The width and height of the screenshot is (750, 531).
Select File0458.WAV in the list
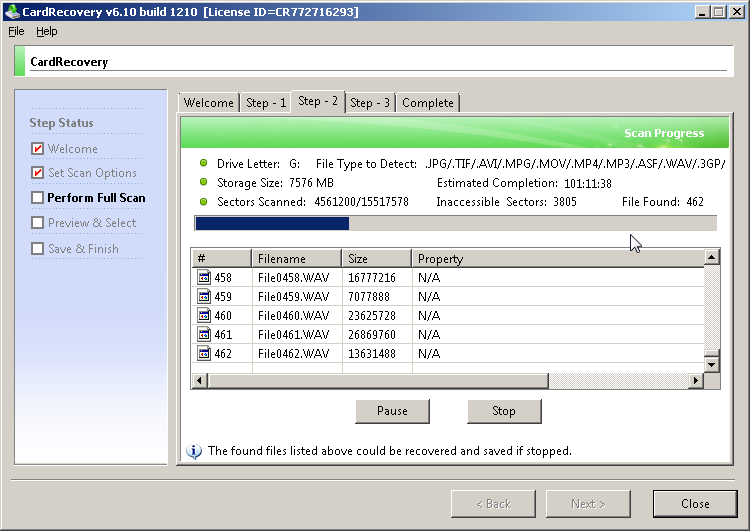coord(293,277)
